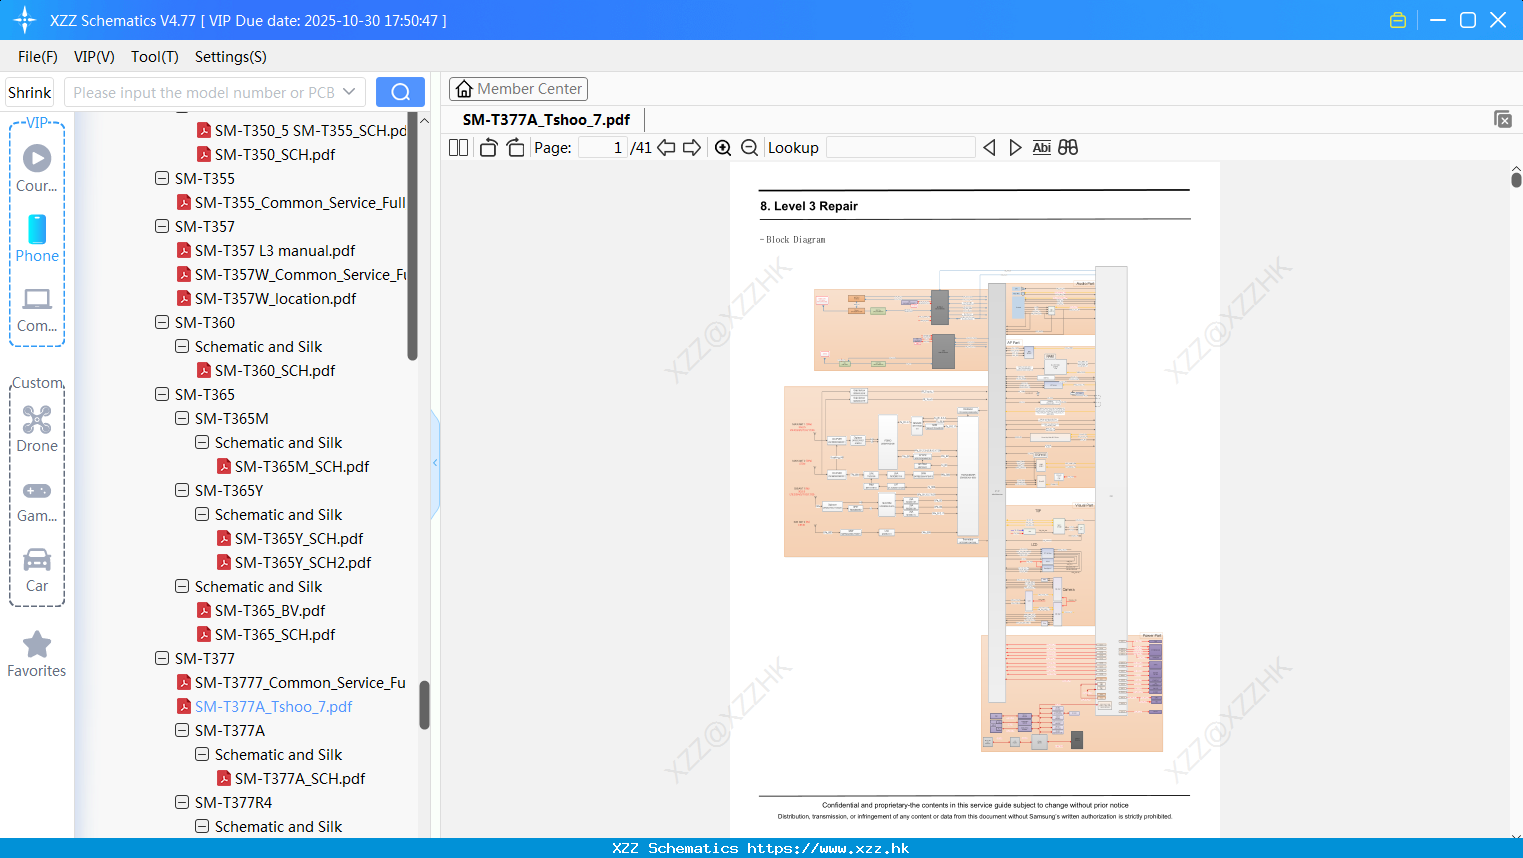Click the block diagram page thumbnail
Viewport: 1523px width, 858px height.
point(974,499)
